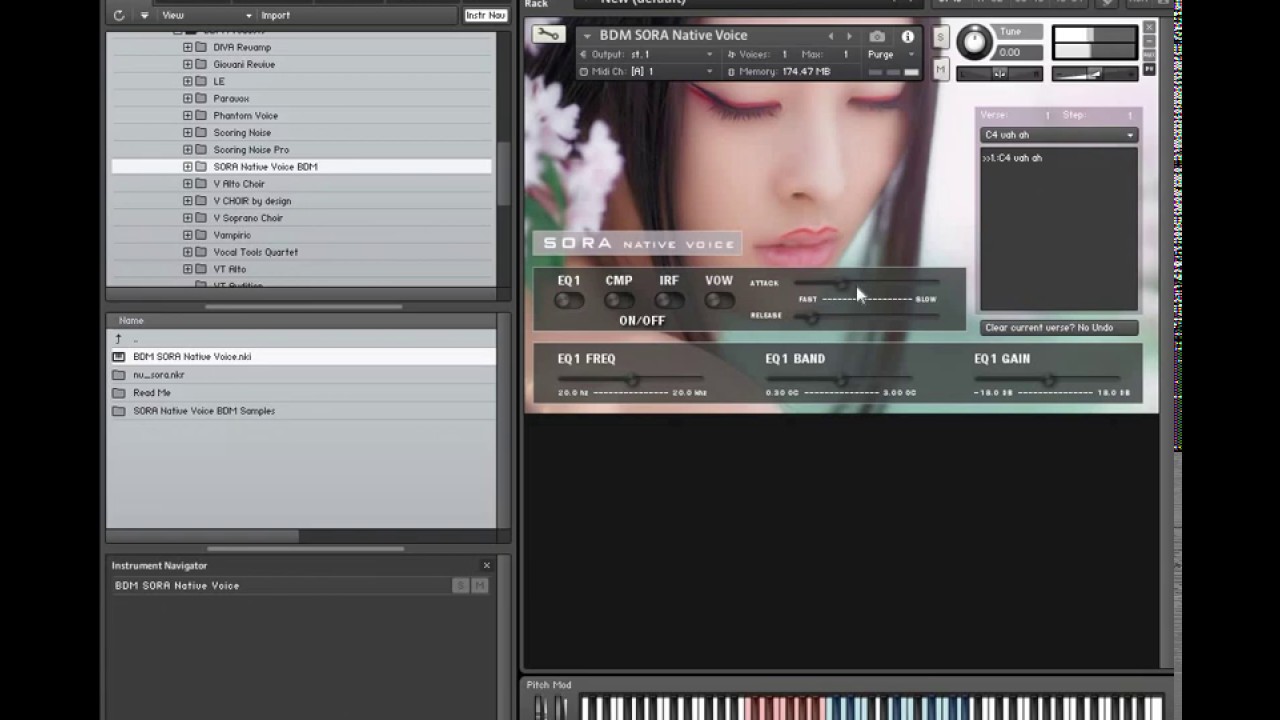The height and width of the screenshot is (720, 1280).
Task: Open instrument info with the i icon
Action: [908, 36]
